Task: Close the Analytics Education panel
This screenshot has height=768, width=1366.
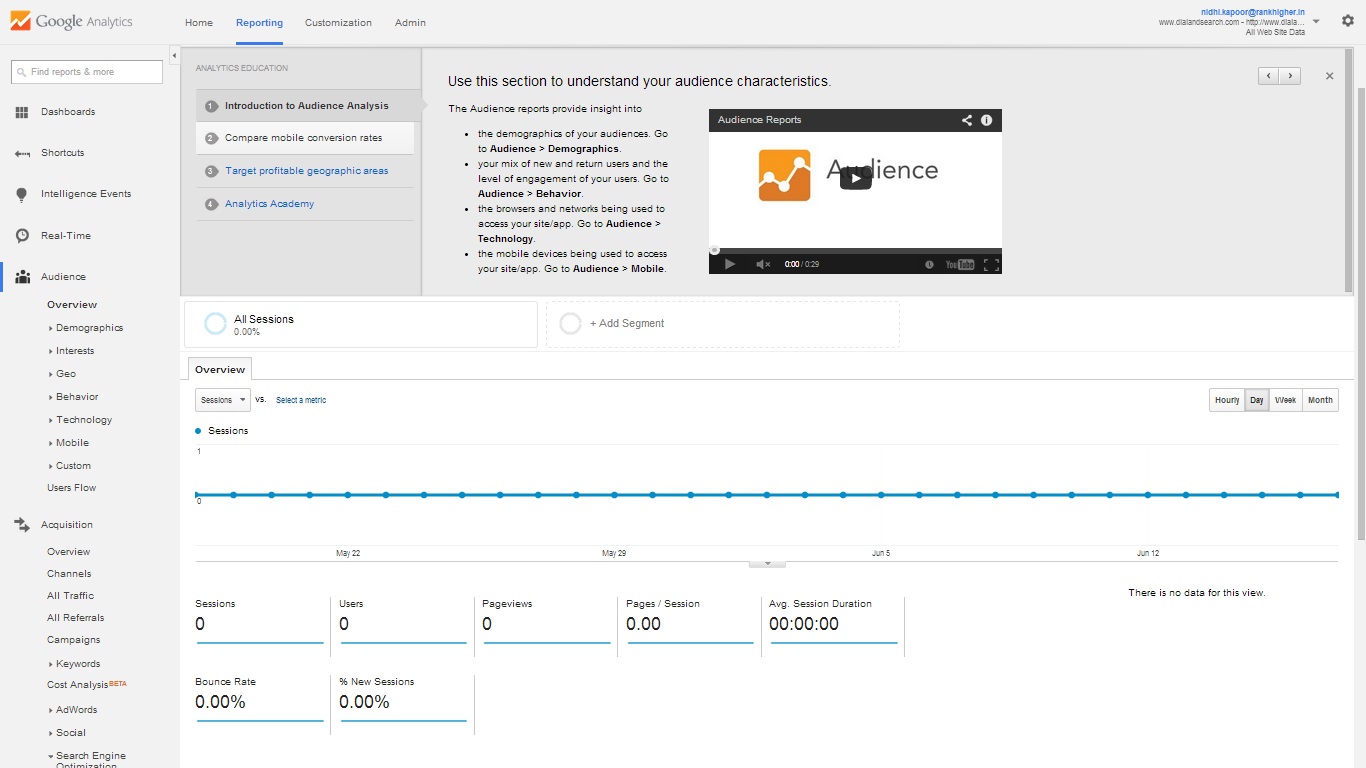Action: coord(1329,76)
